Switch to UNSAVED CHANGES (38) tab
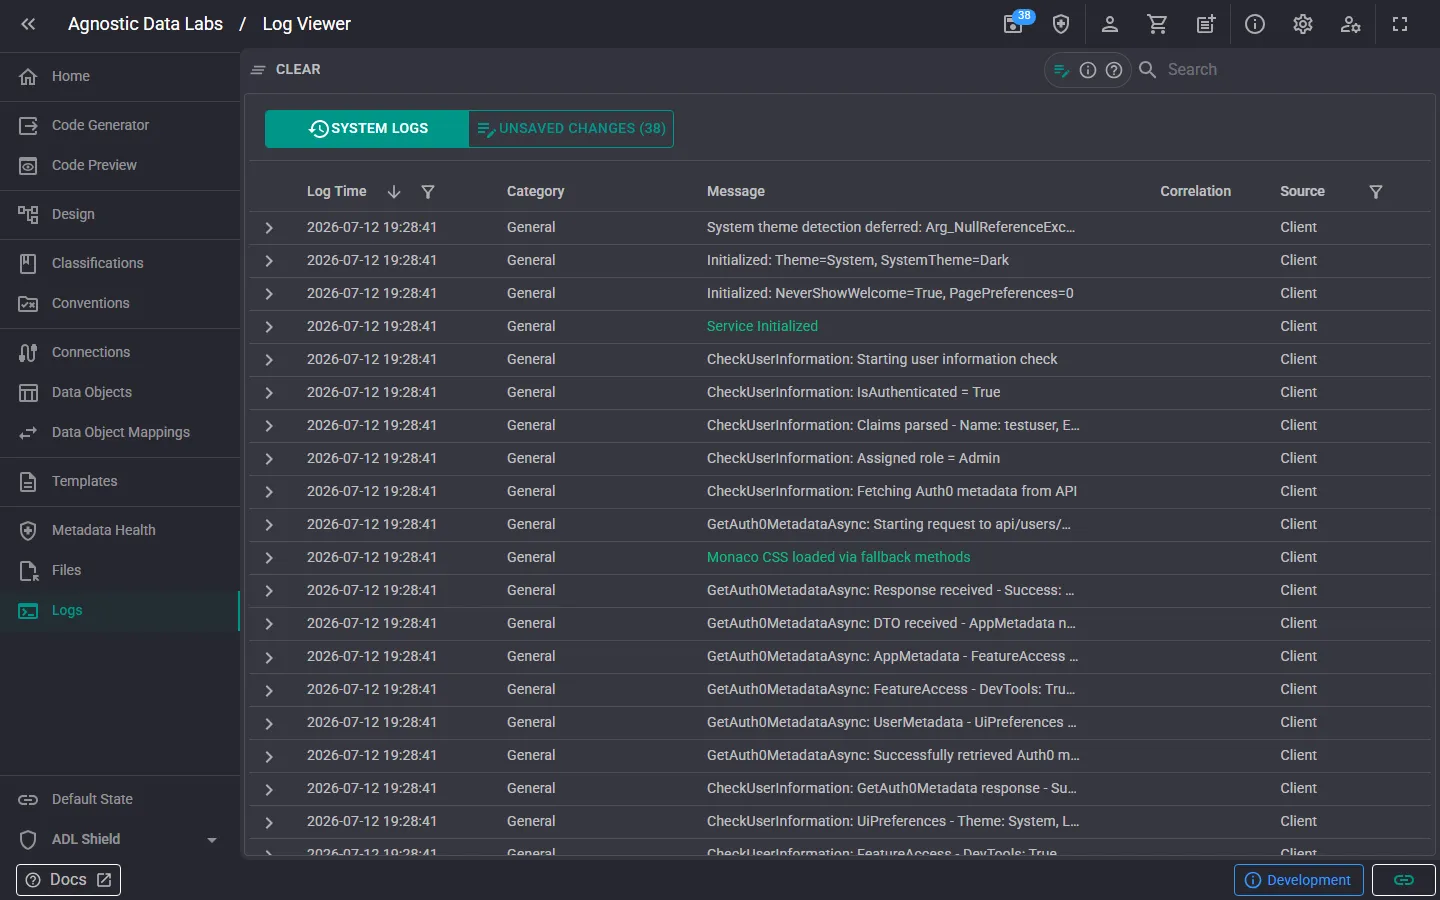The width and height of the screenshot is (1440, 900). (571, 129)
